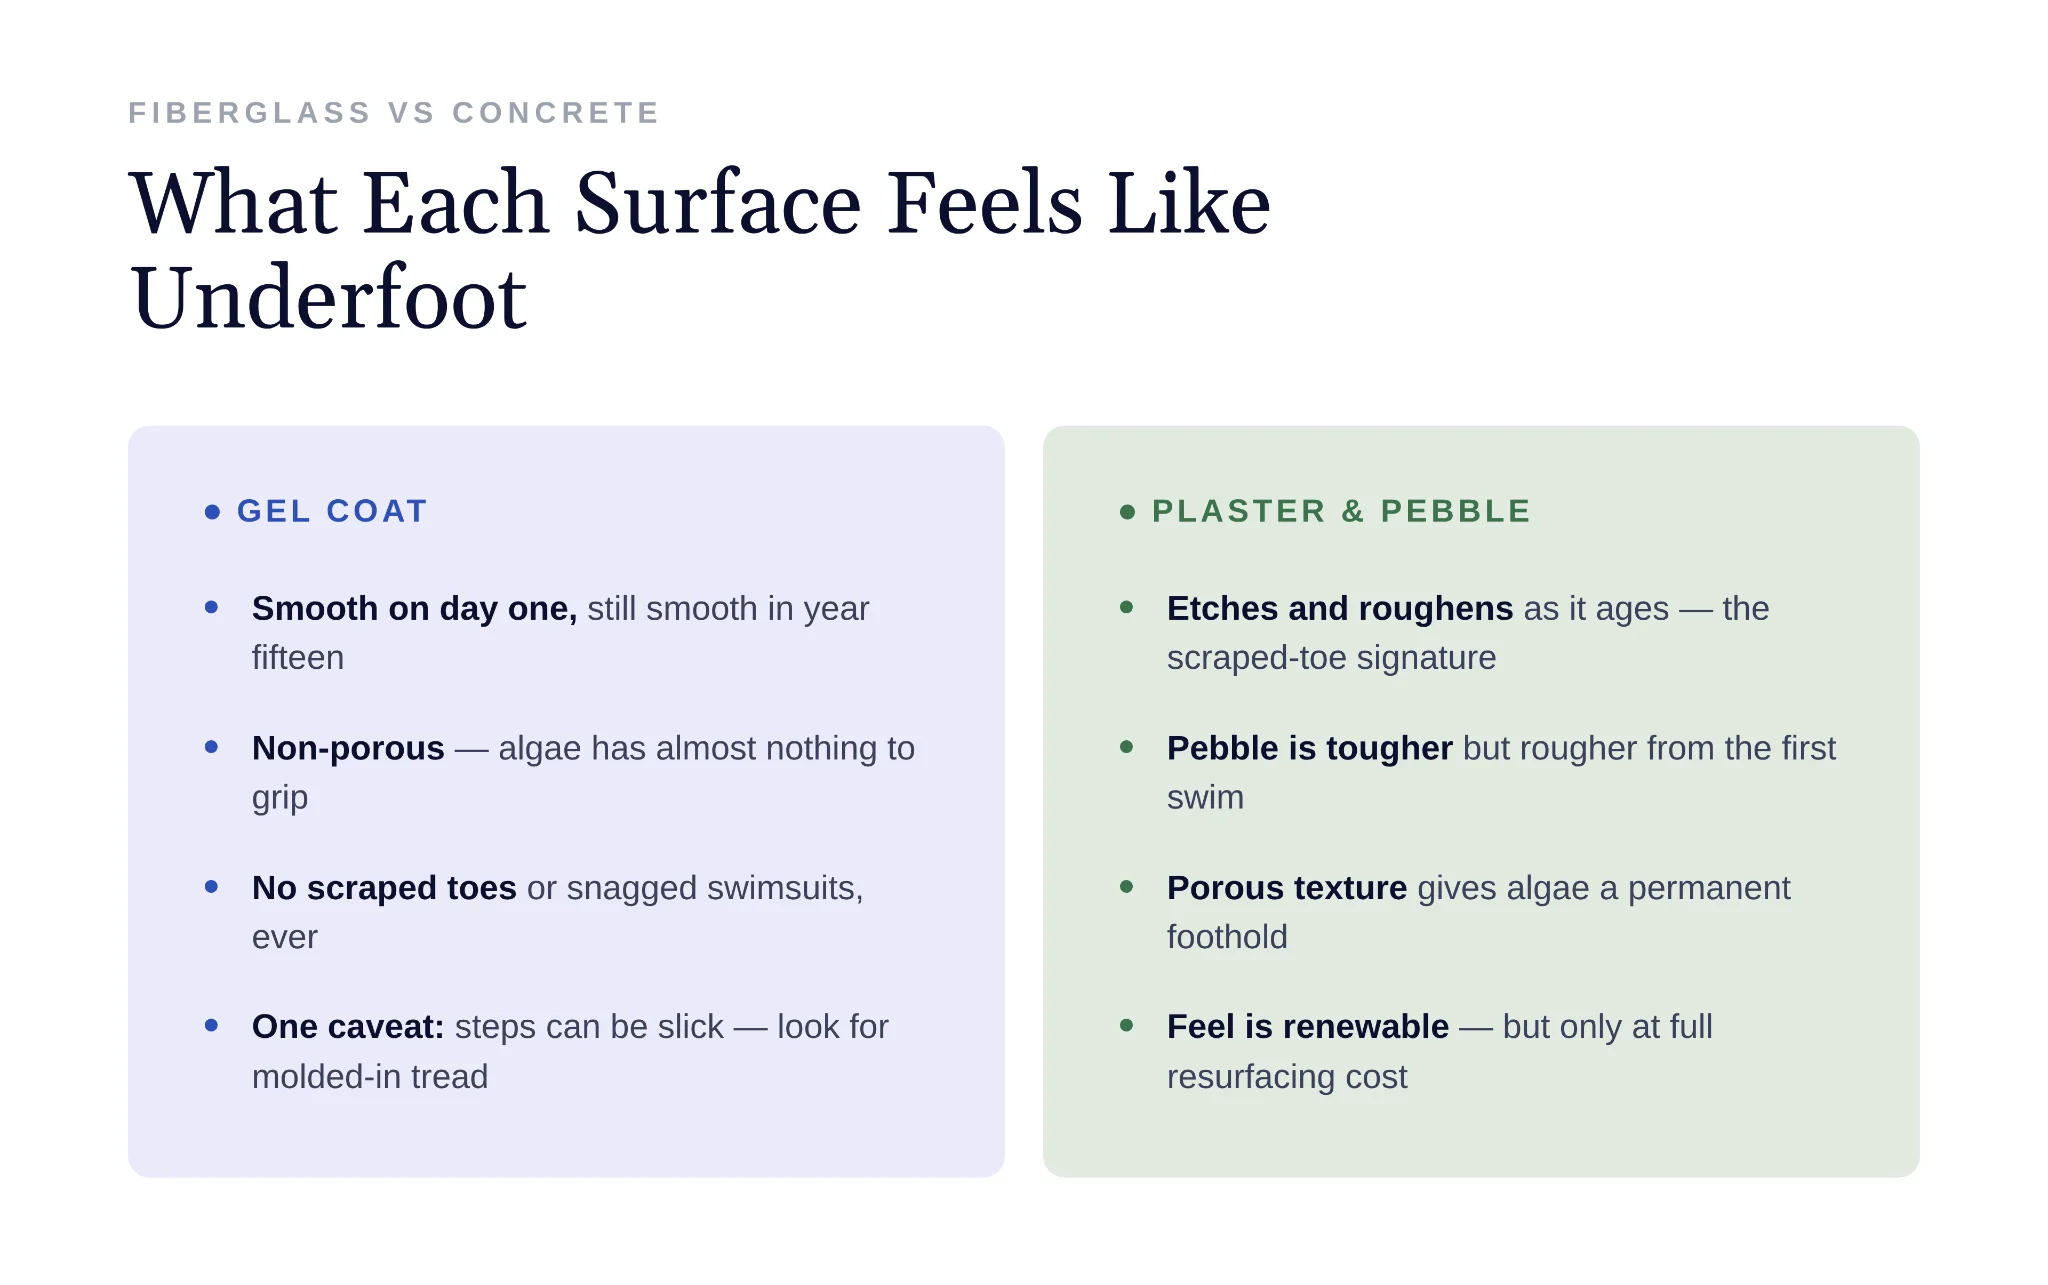Click the blue dot beside GEL COAT

click(x=212, y=512)
